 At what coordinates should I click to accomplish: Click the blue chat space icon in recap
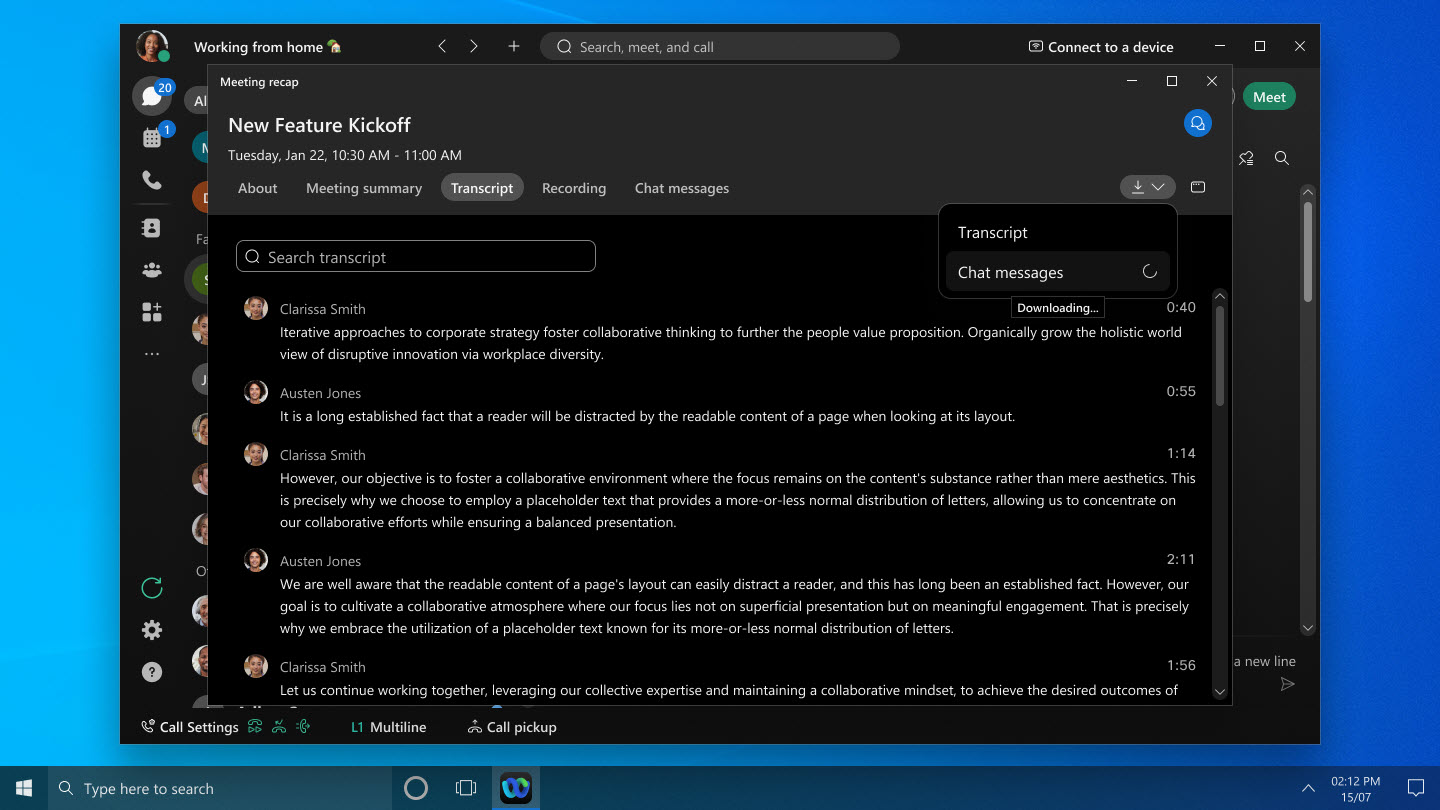pyautogui.click(x=1198, y=123)
